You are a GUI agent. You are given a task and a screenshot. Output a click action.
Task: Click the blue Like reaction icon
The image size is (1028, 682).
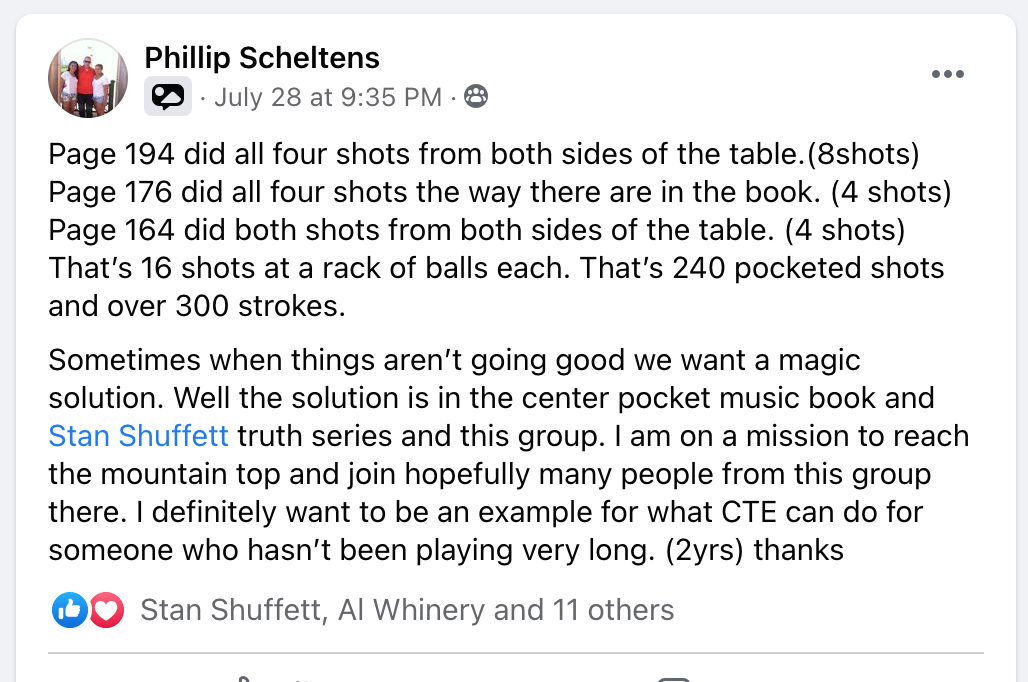(69, 609)
